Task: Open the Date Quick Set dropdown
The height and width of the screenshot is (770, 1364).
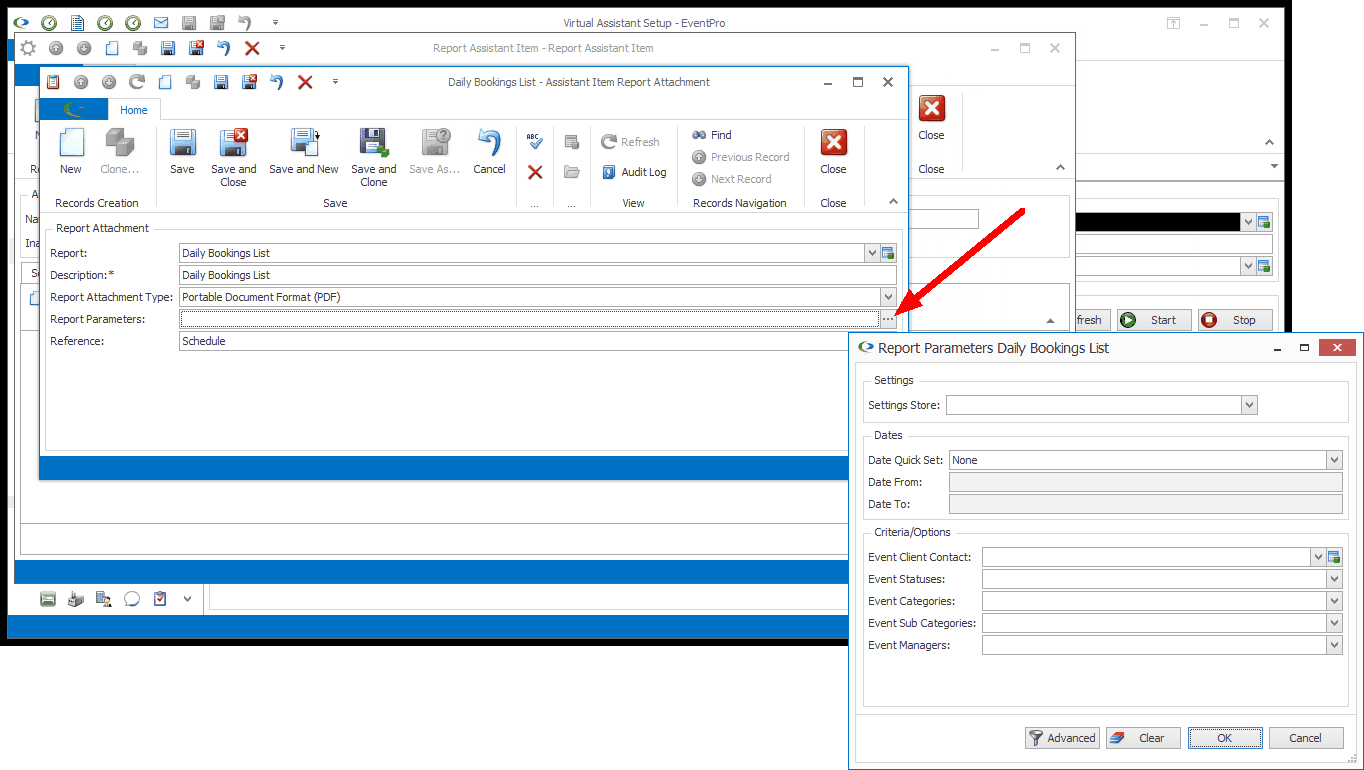Action: click(1334, 460)
